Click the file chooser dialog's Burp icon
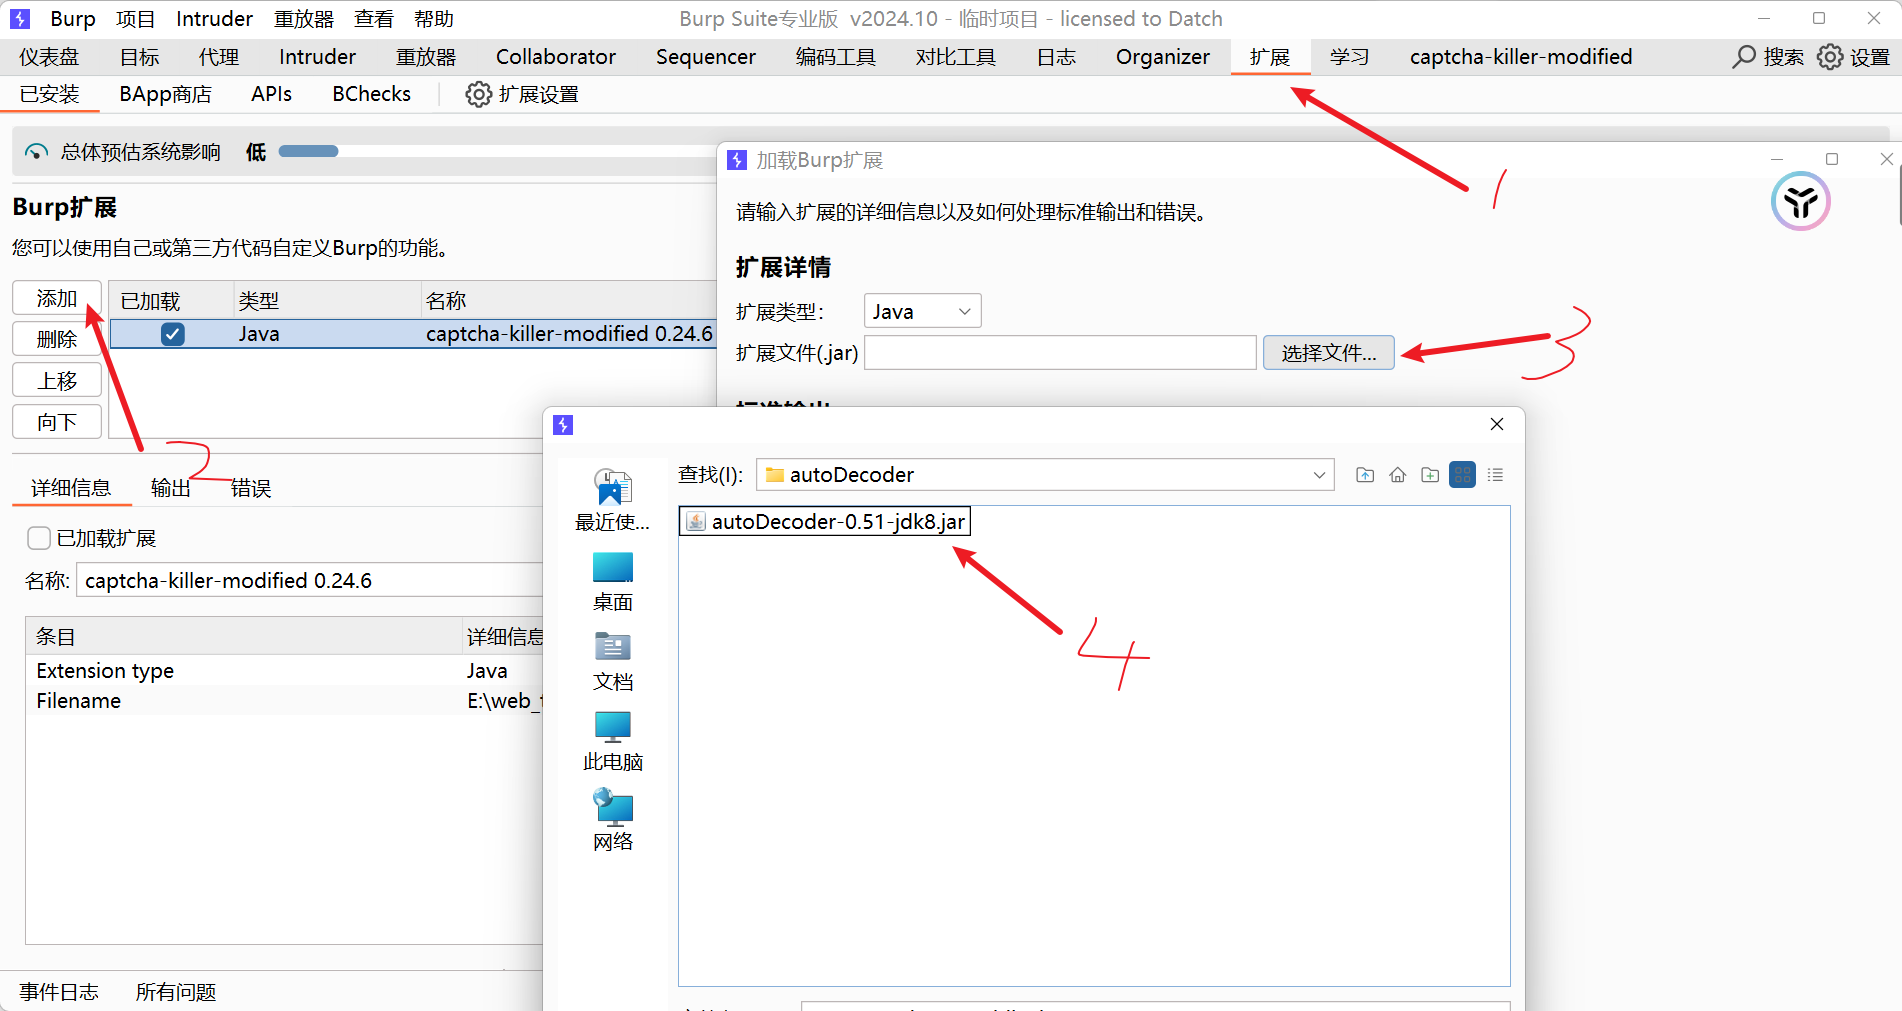 tap(563, 425)
